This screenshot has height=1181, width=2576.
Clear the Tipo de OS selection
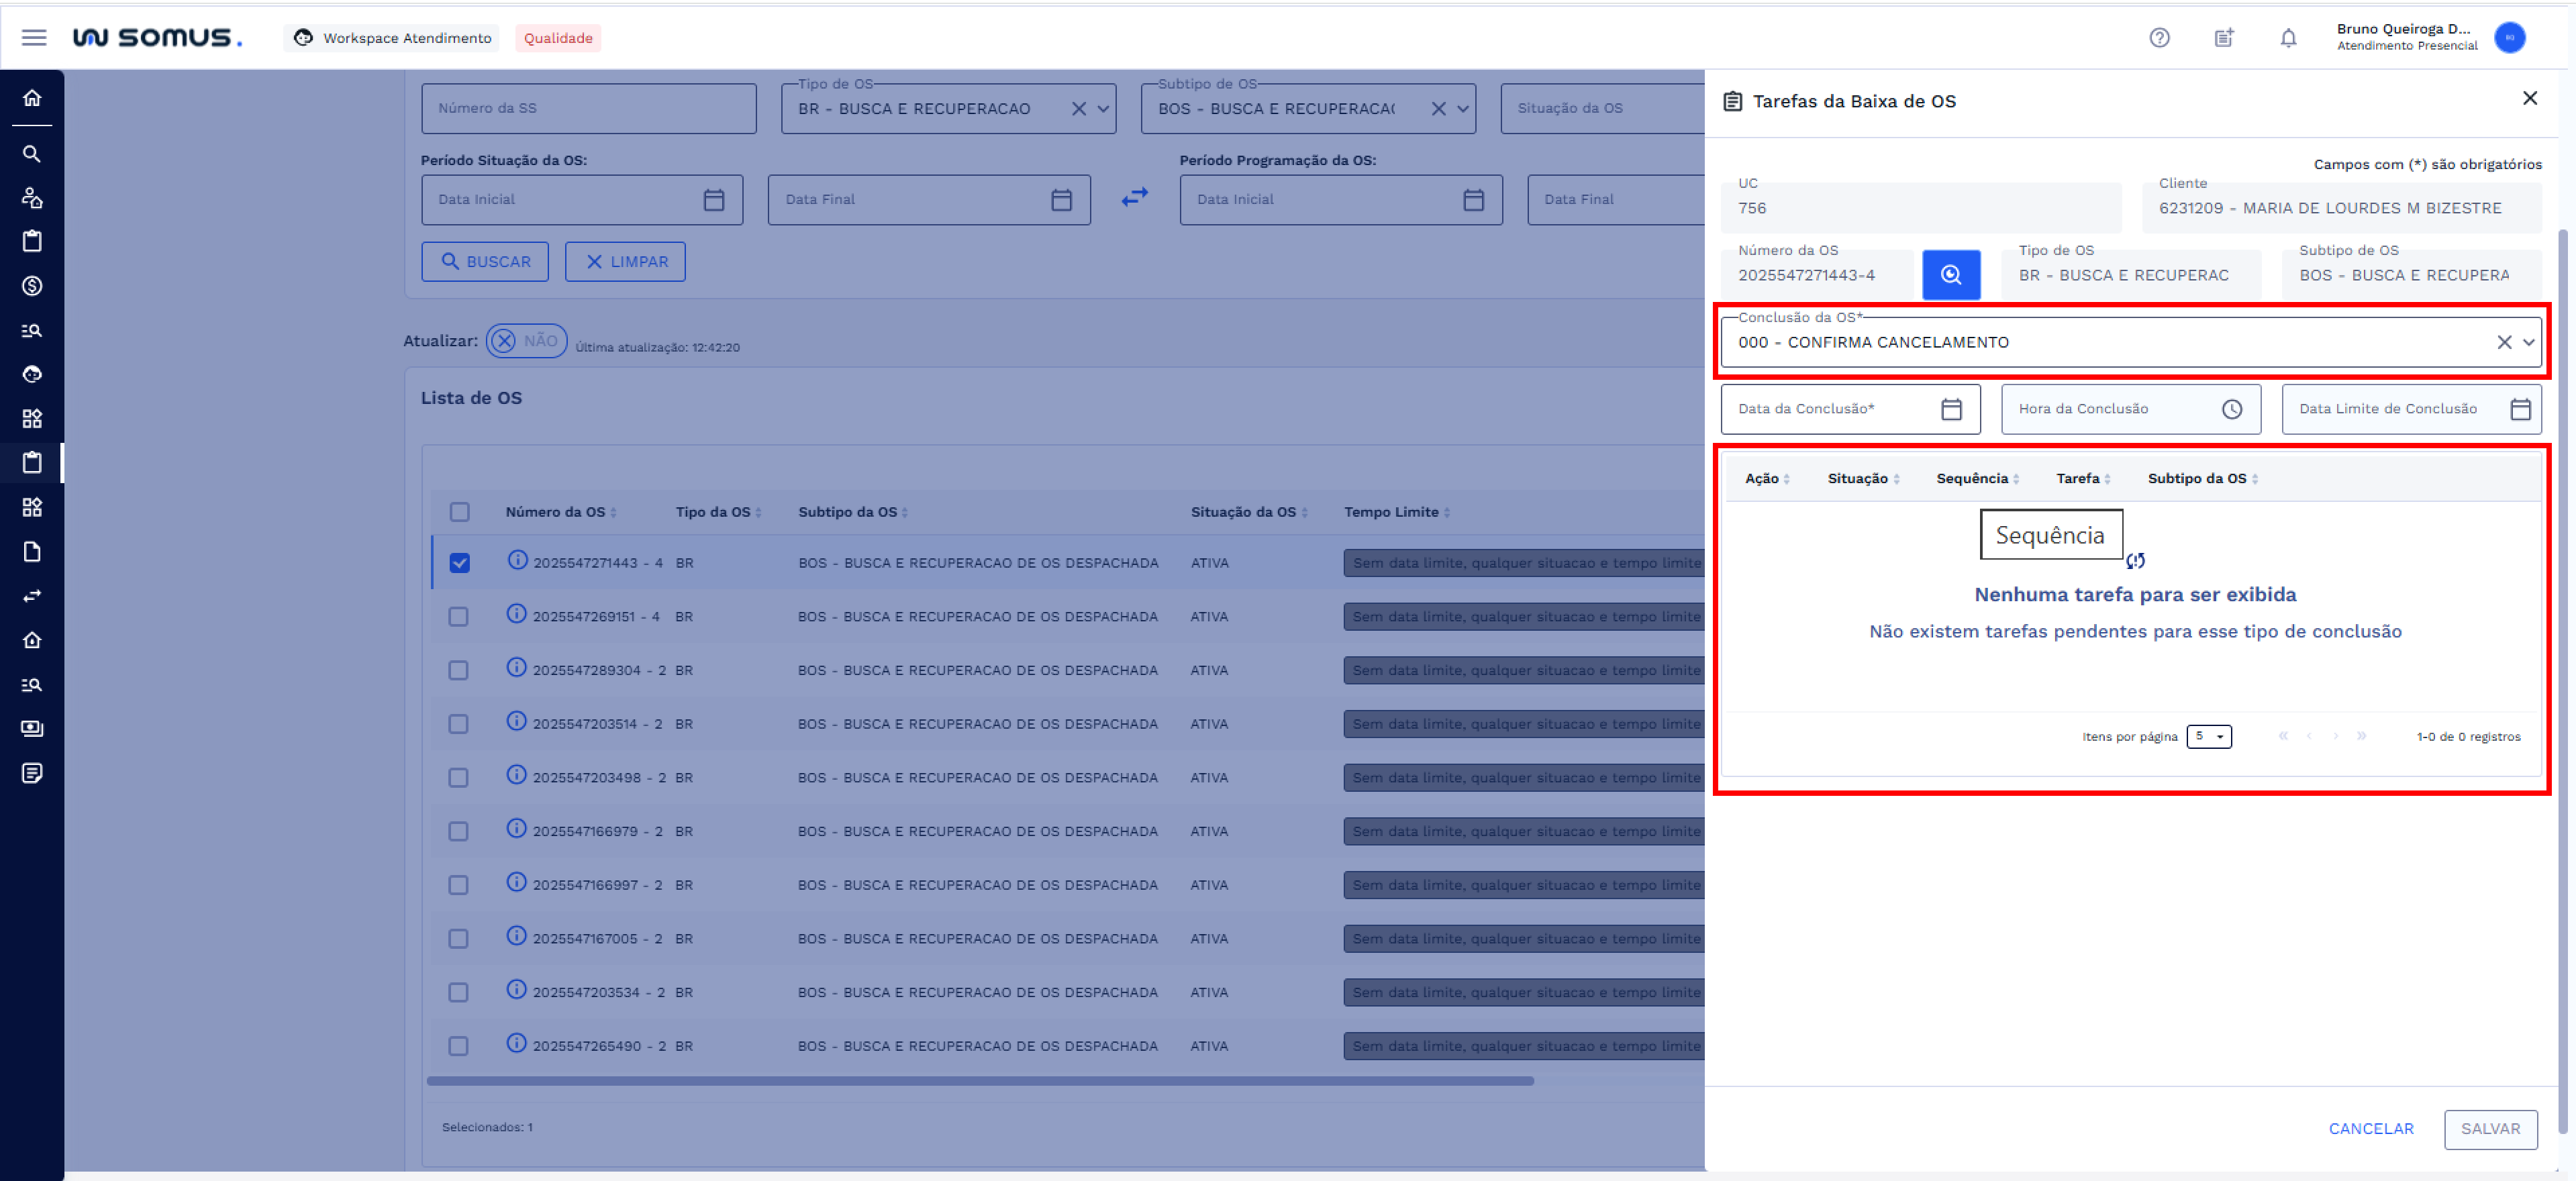[1079, 109]
